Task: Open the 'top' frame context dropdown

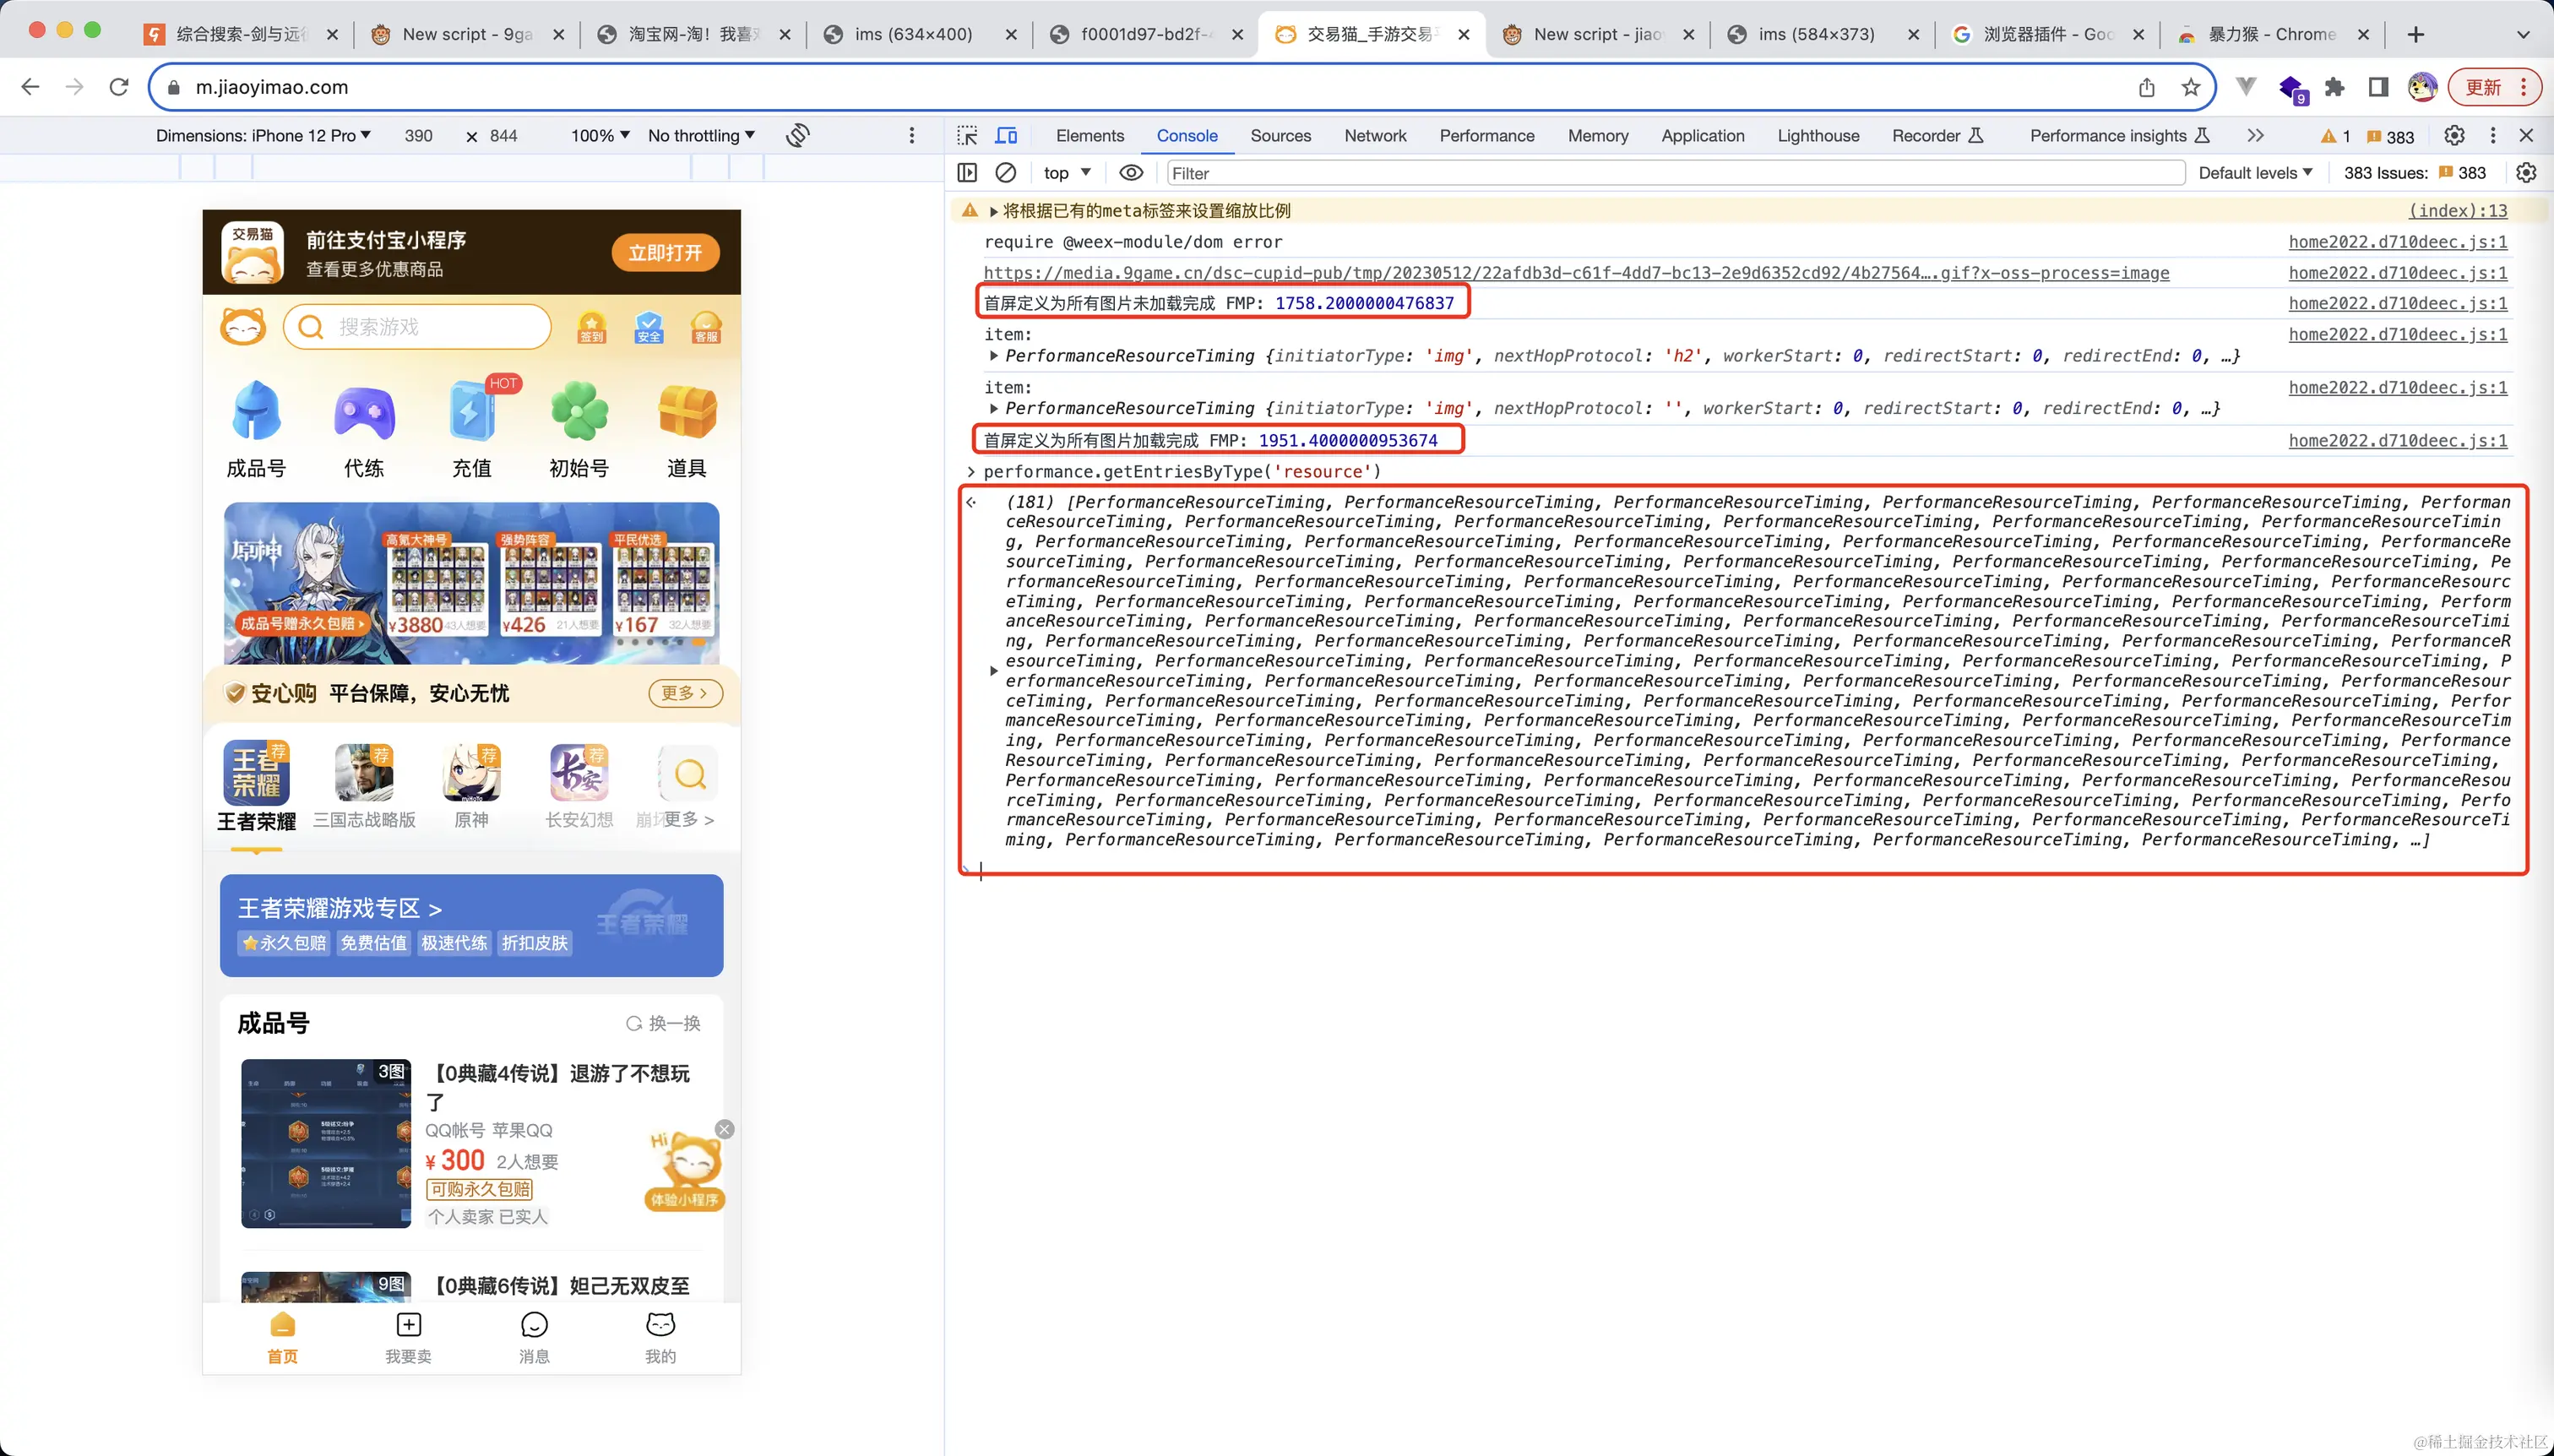Action: (x=1065, y=173)
